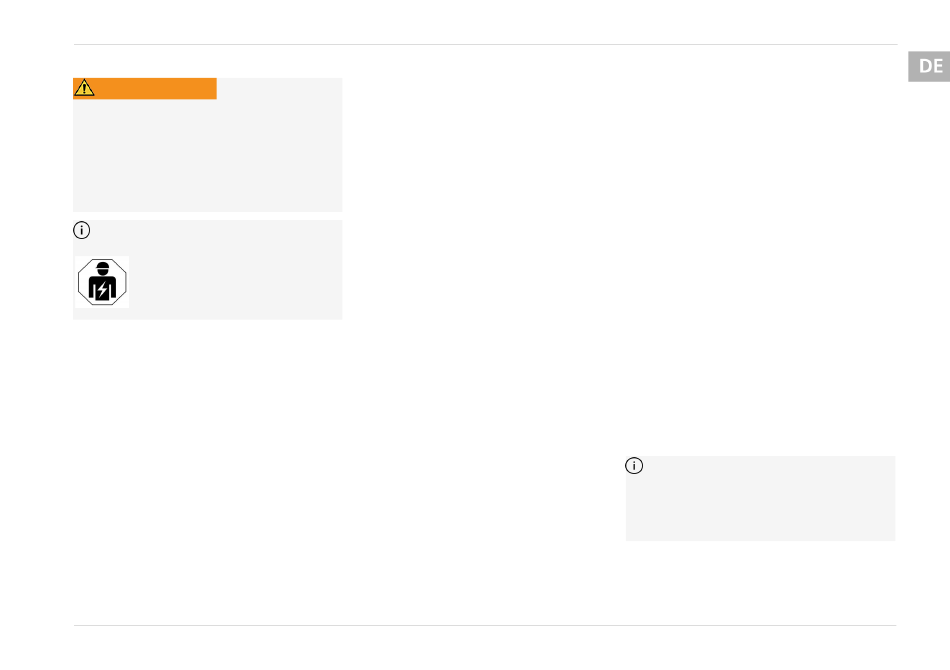Click gray area right of lower info icon

[x=769, y=466]
